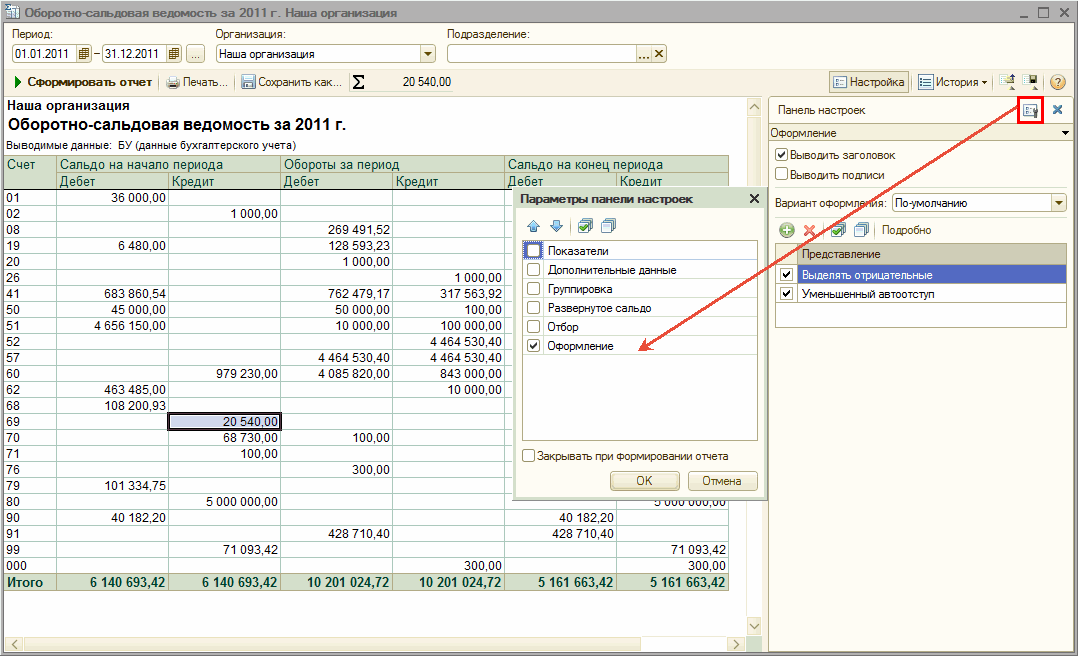Image resolution: width=1078 pixels, height=656 pixels.
Task: Toggle the Настройка panel button
Action: 869,82
